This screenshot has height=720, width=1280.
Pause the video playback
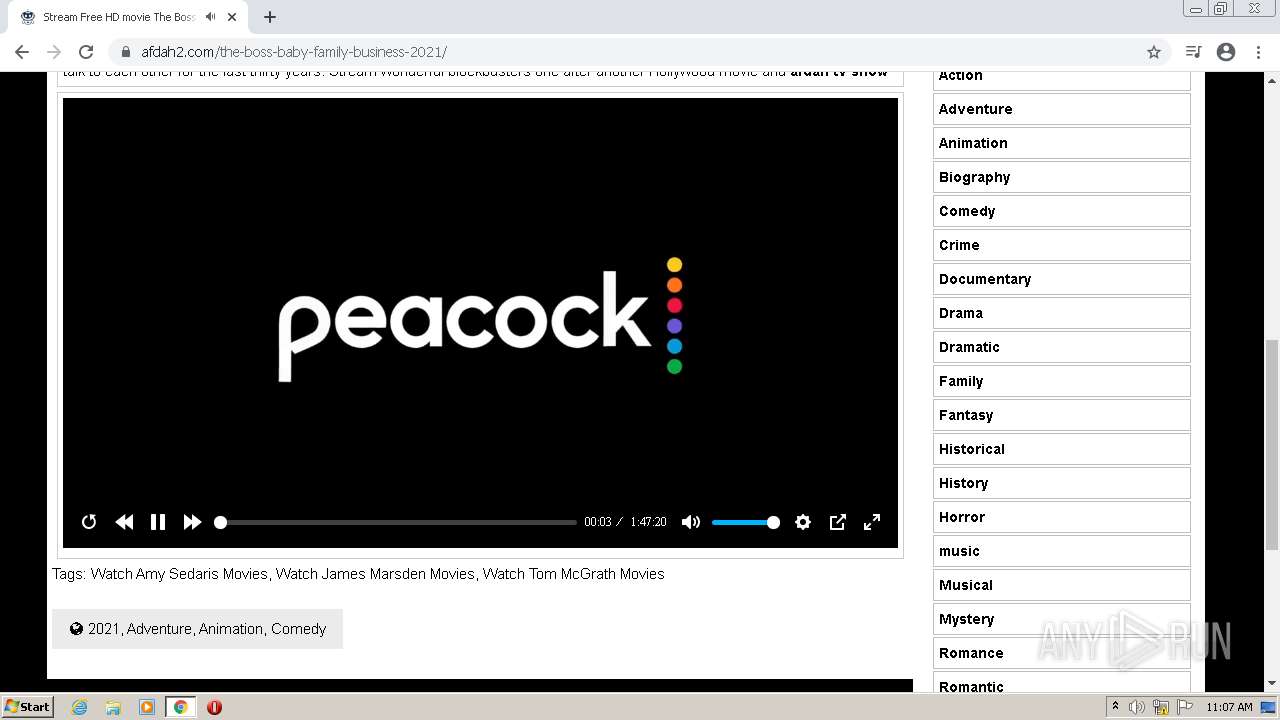coord(158,522)
